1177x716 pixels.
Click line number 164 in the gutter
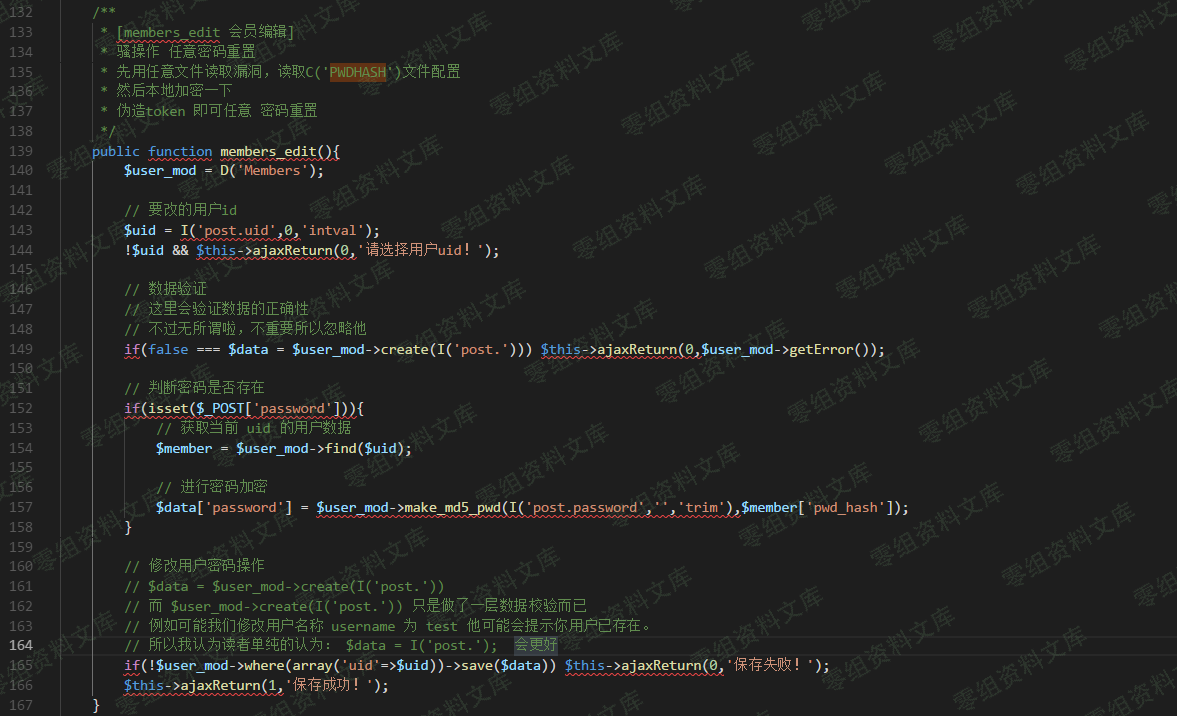[x=20, y=645]
